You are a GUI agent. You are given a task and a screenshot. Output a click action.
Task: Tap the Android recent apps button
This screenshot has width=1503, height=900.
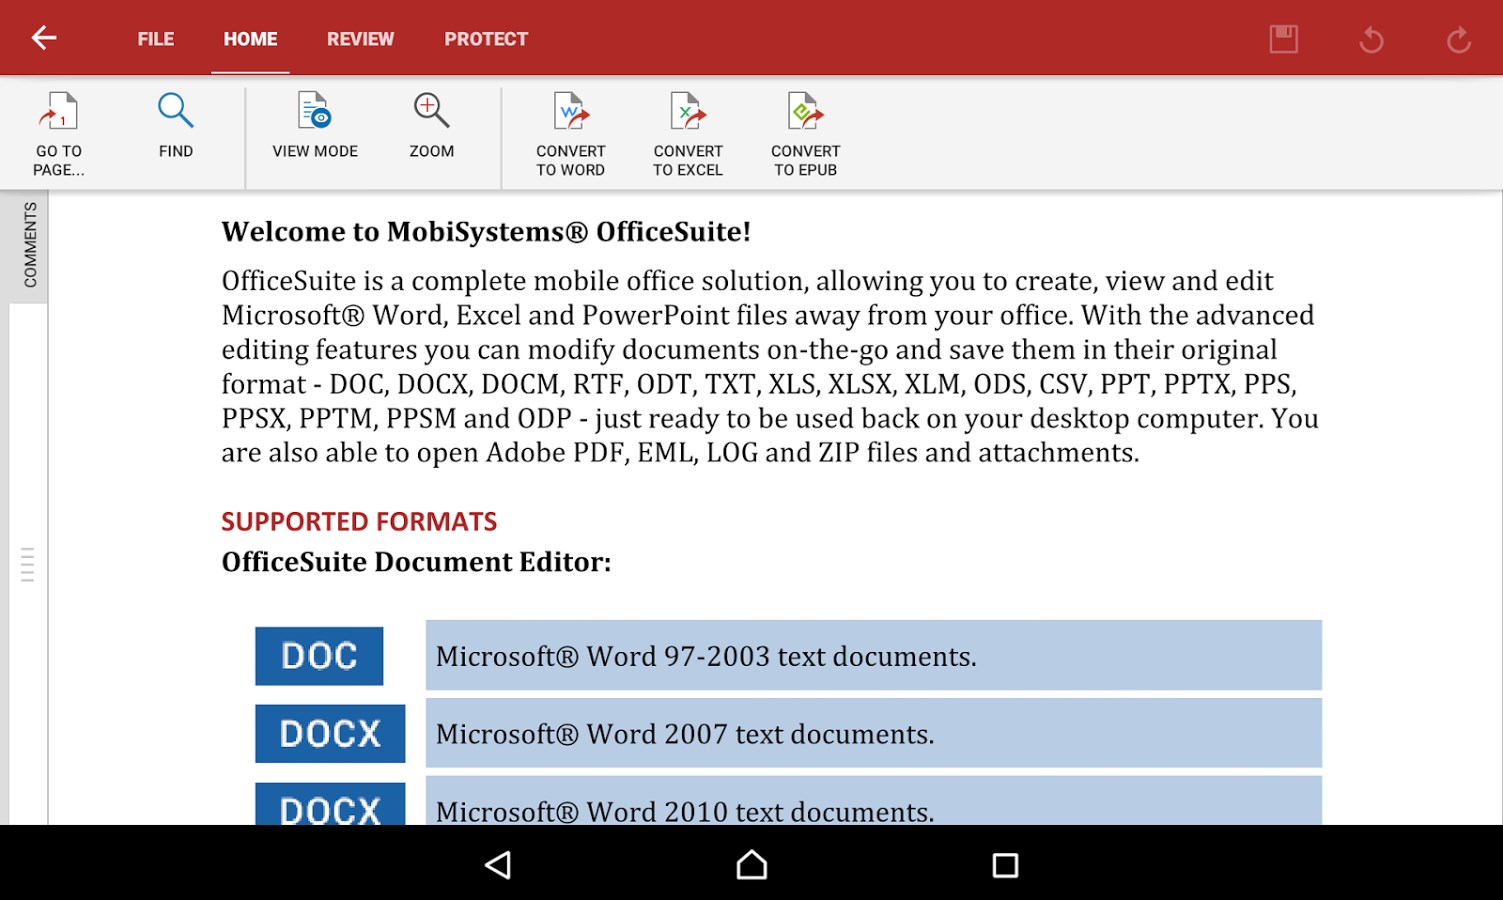(x=1005, y=864)
